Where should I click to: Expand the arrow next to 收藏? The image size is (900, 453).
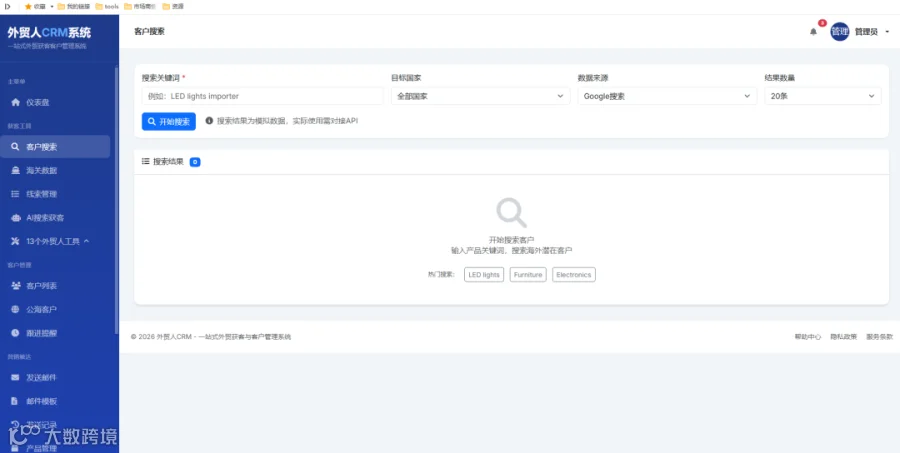point(52,6)
